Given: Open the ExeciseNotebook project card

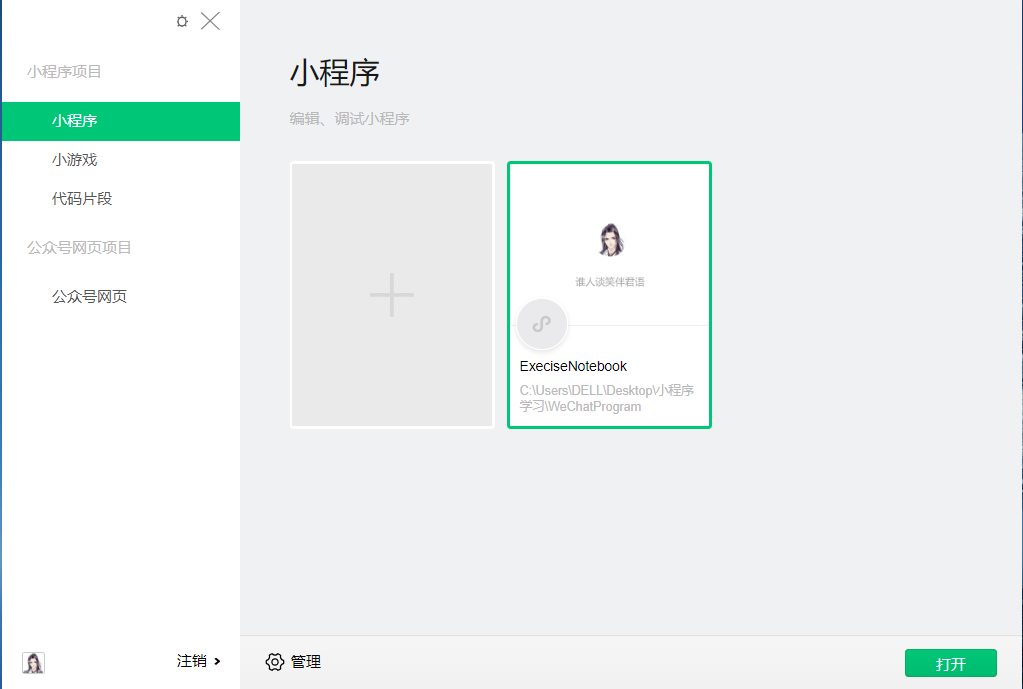Looking at the screenshot, I should [x=608, y=295].
